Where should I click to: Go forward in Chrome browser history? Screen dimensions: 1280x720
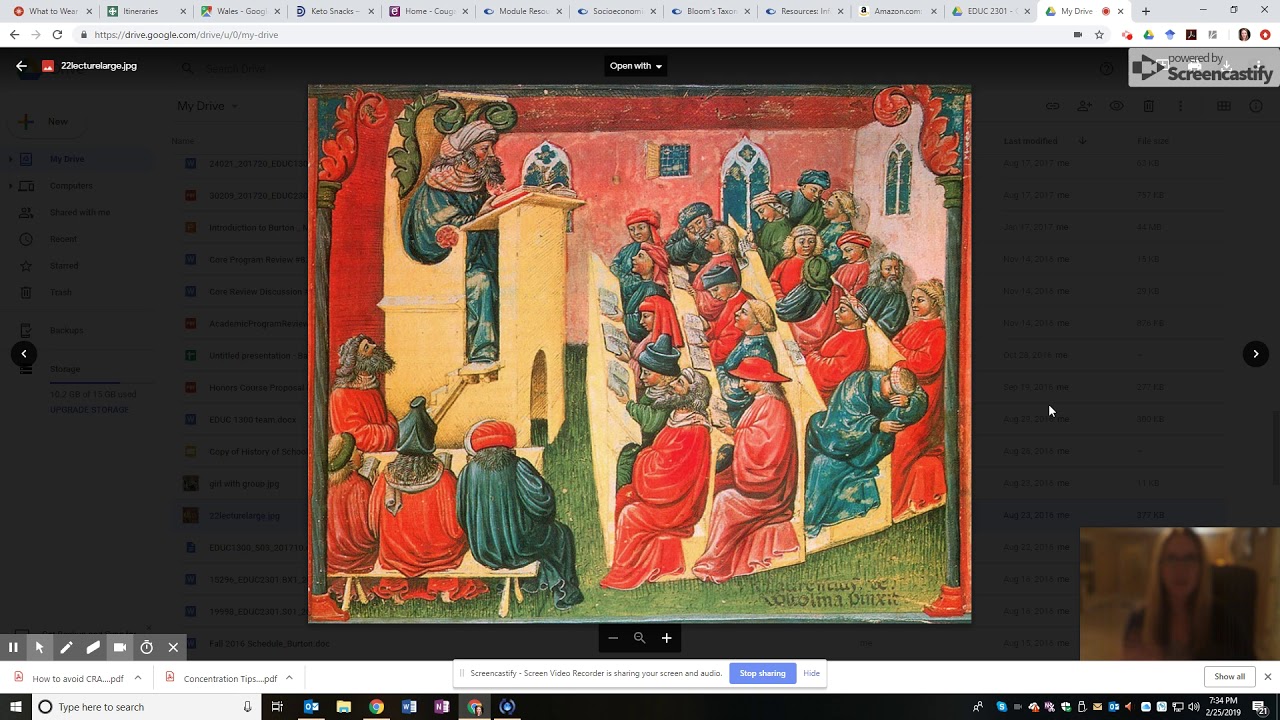click(x=36, y=35)
